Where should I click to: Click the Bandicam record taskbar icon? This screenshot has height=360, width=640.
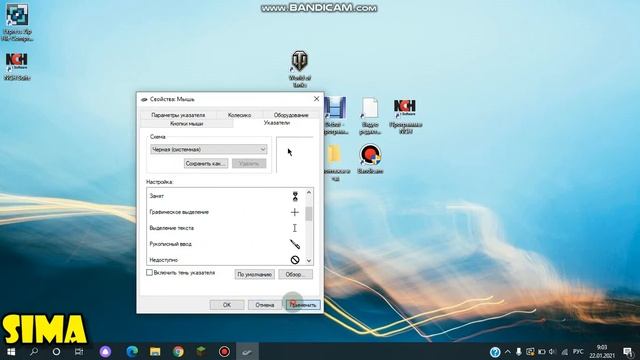(224, 351)
